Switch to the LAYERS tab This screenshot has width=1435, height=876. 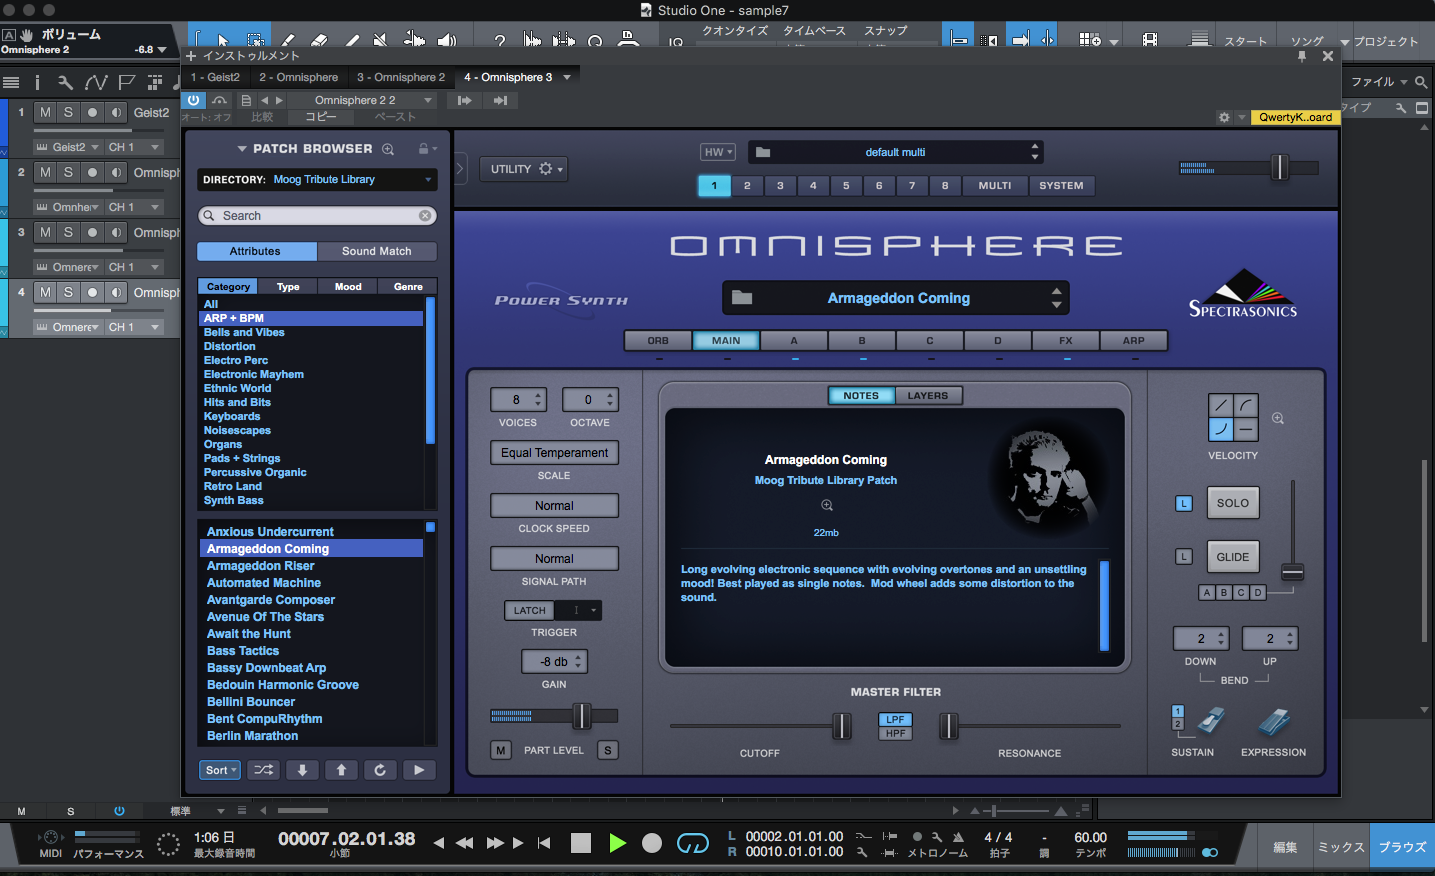[x=928, y=396]
